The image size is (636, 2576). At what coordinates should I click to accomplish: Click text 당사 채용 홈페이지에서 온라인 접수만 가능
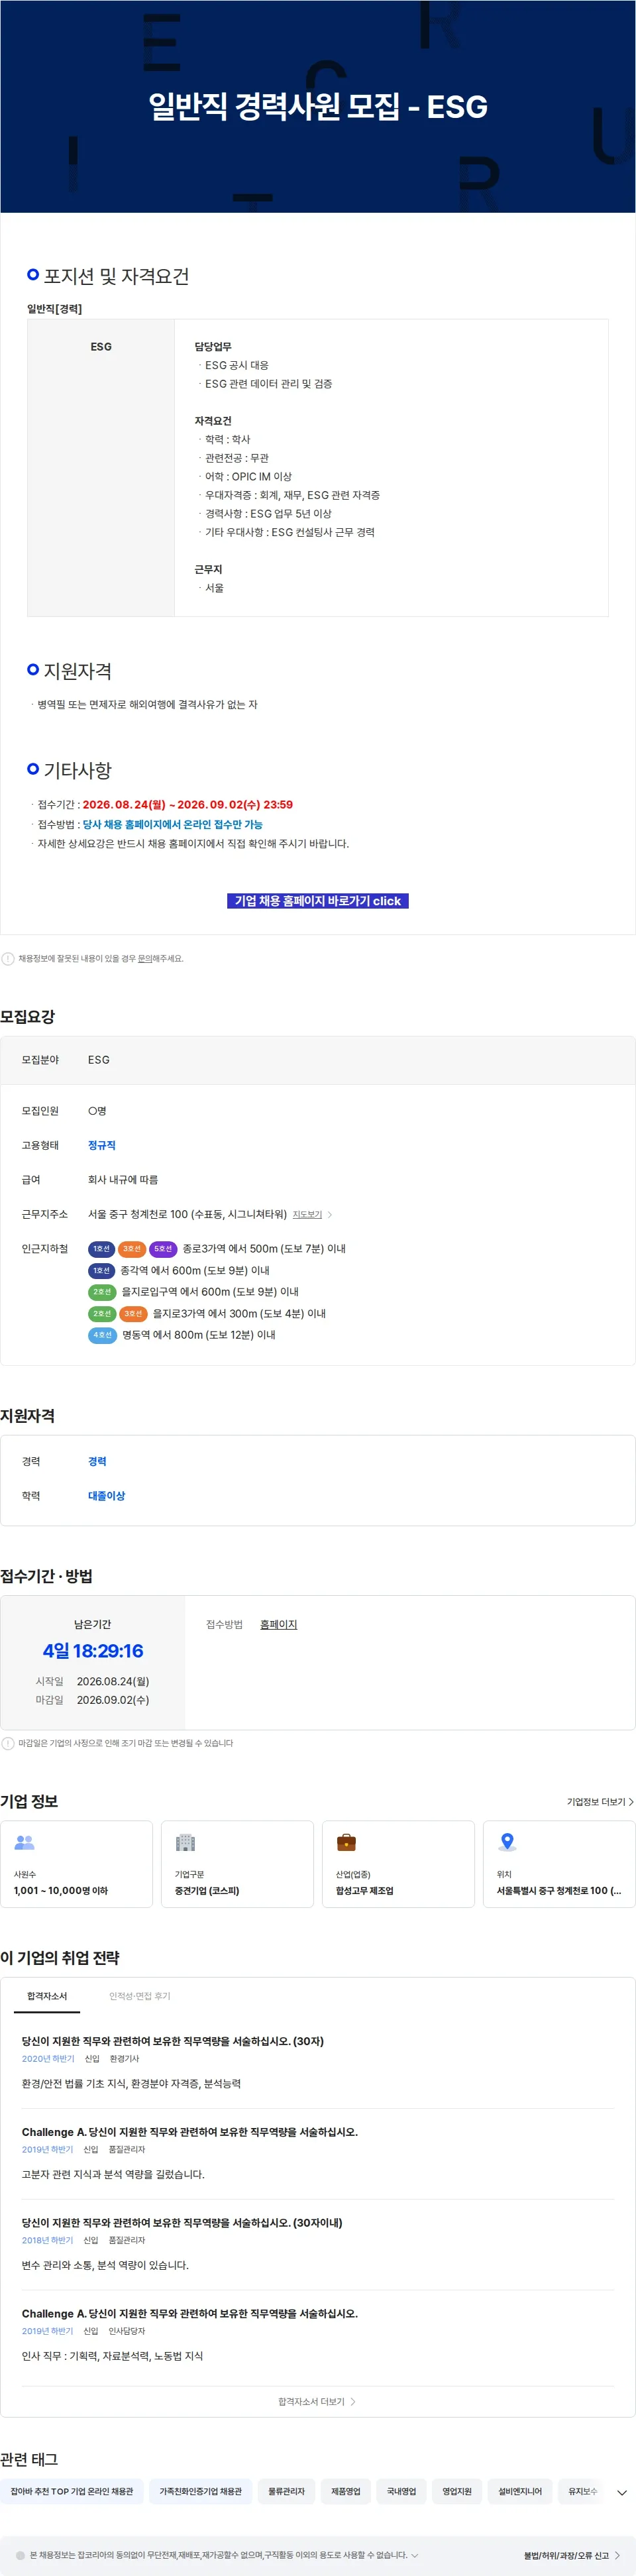[x=172, y=824]
